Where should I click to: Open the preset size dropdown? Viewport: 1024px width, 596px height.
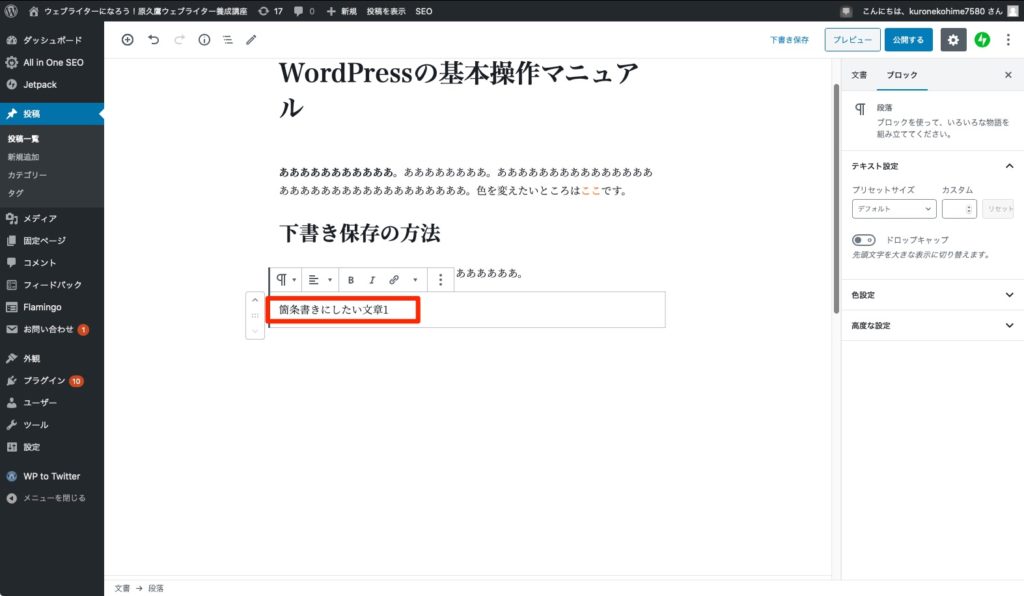(894, 209)
